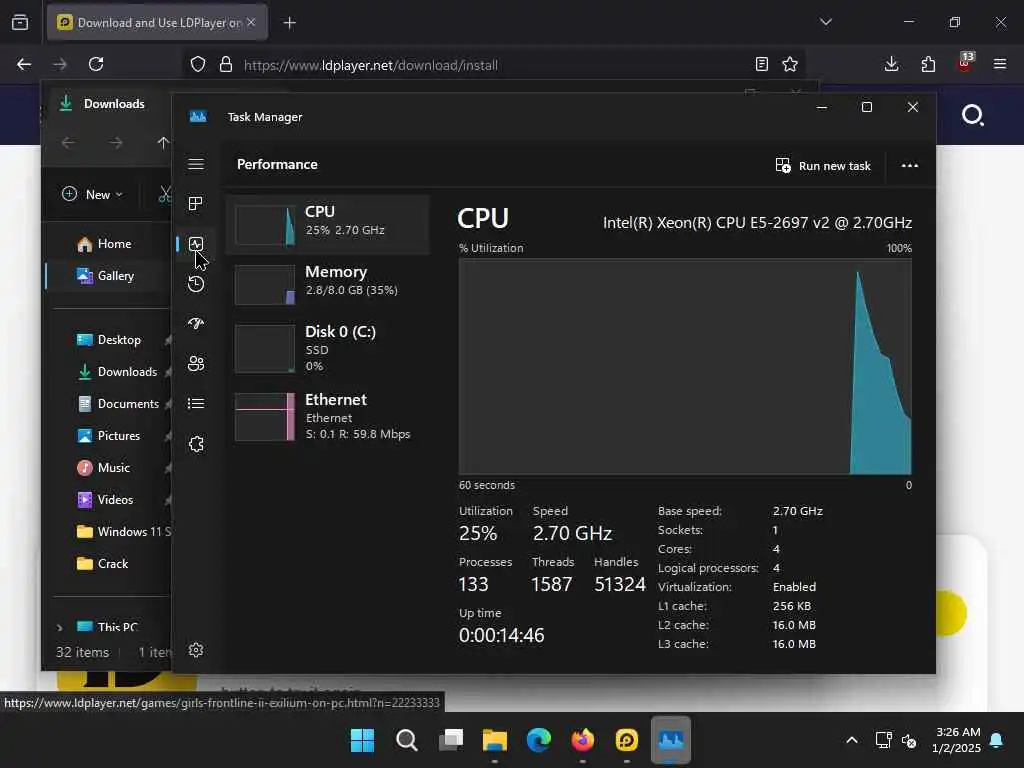Image resolution: width=1024 pixels, height=768 pixels.
Task: Open the three-dot more options menu
Action: [x=910, y=166]
